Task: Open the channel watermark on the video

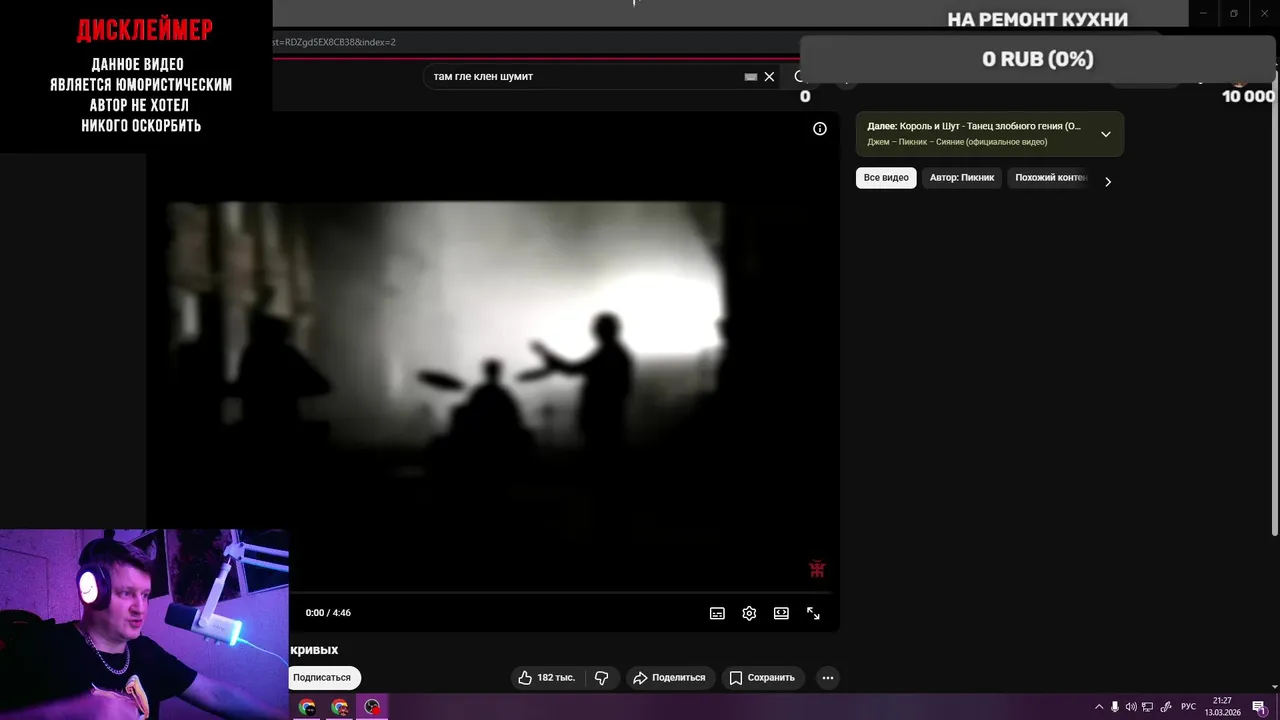Action: coord(817,569)
